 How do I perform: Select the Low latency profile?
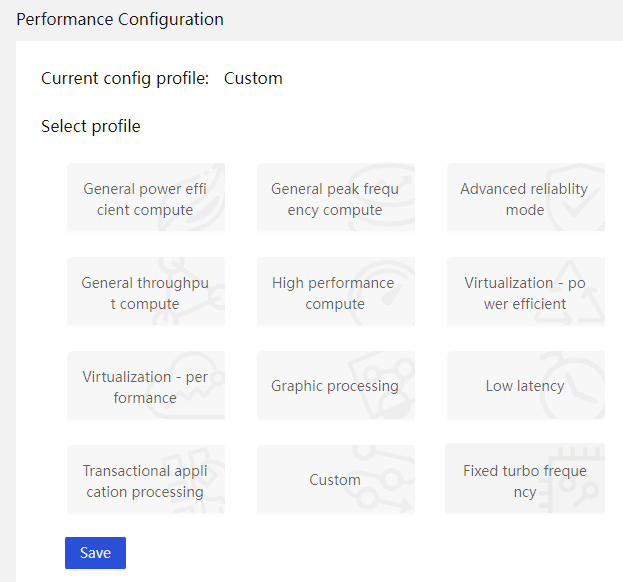point(526,385)
